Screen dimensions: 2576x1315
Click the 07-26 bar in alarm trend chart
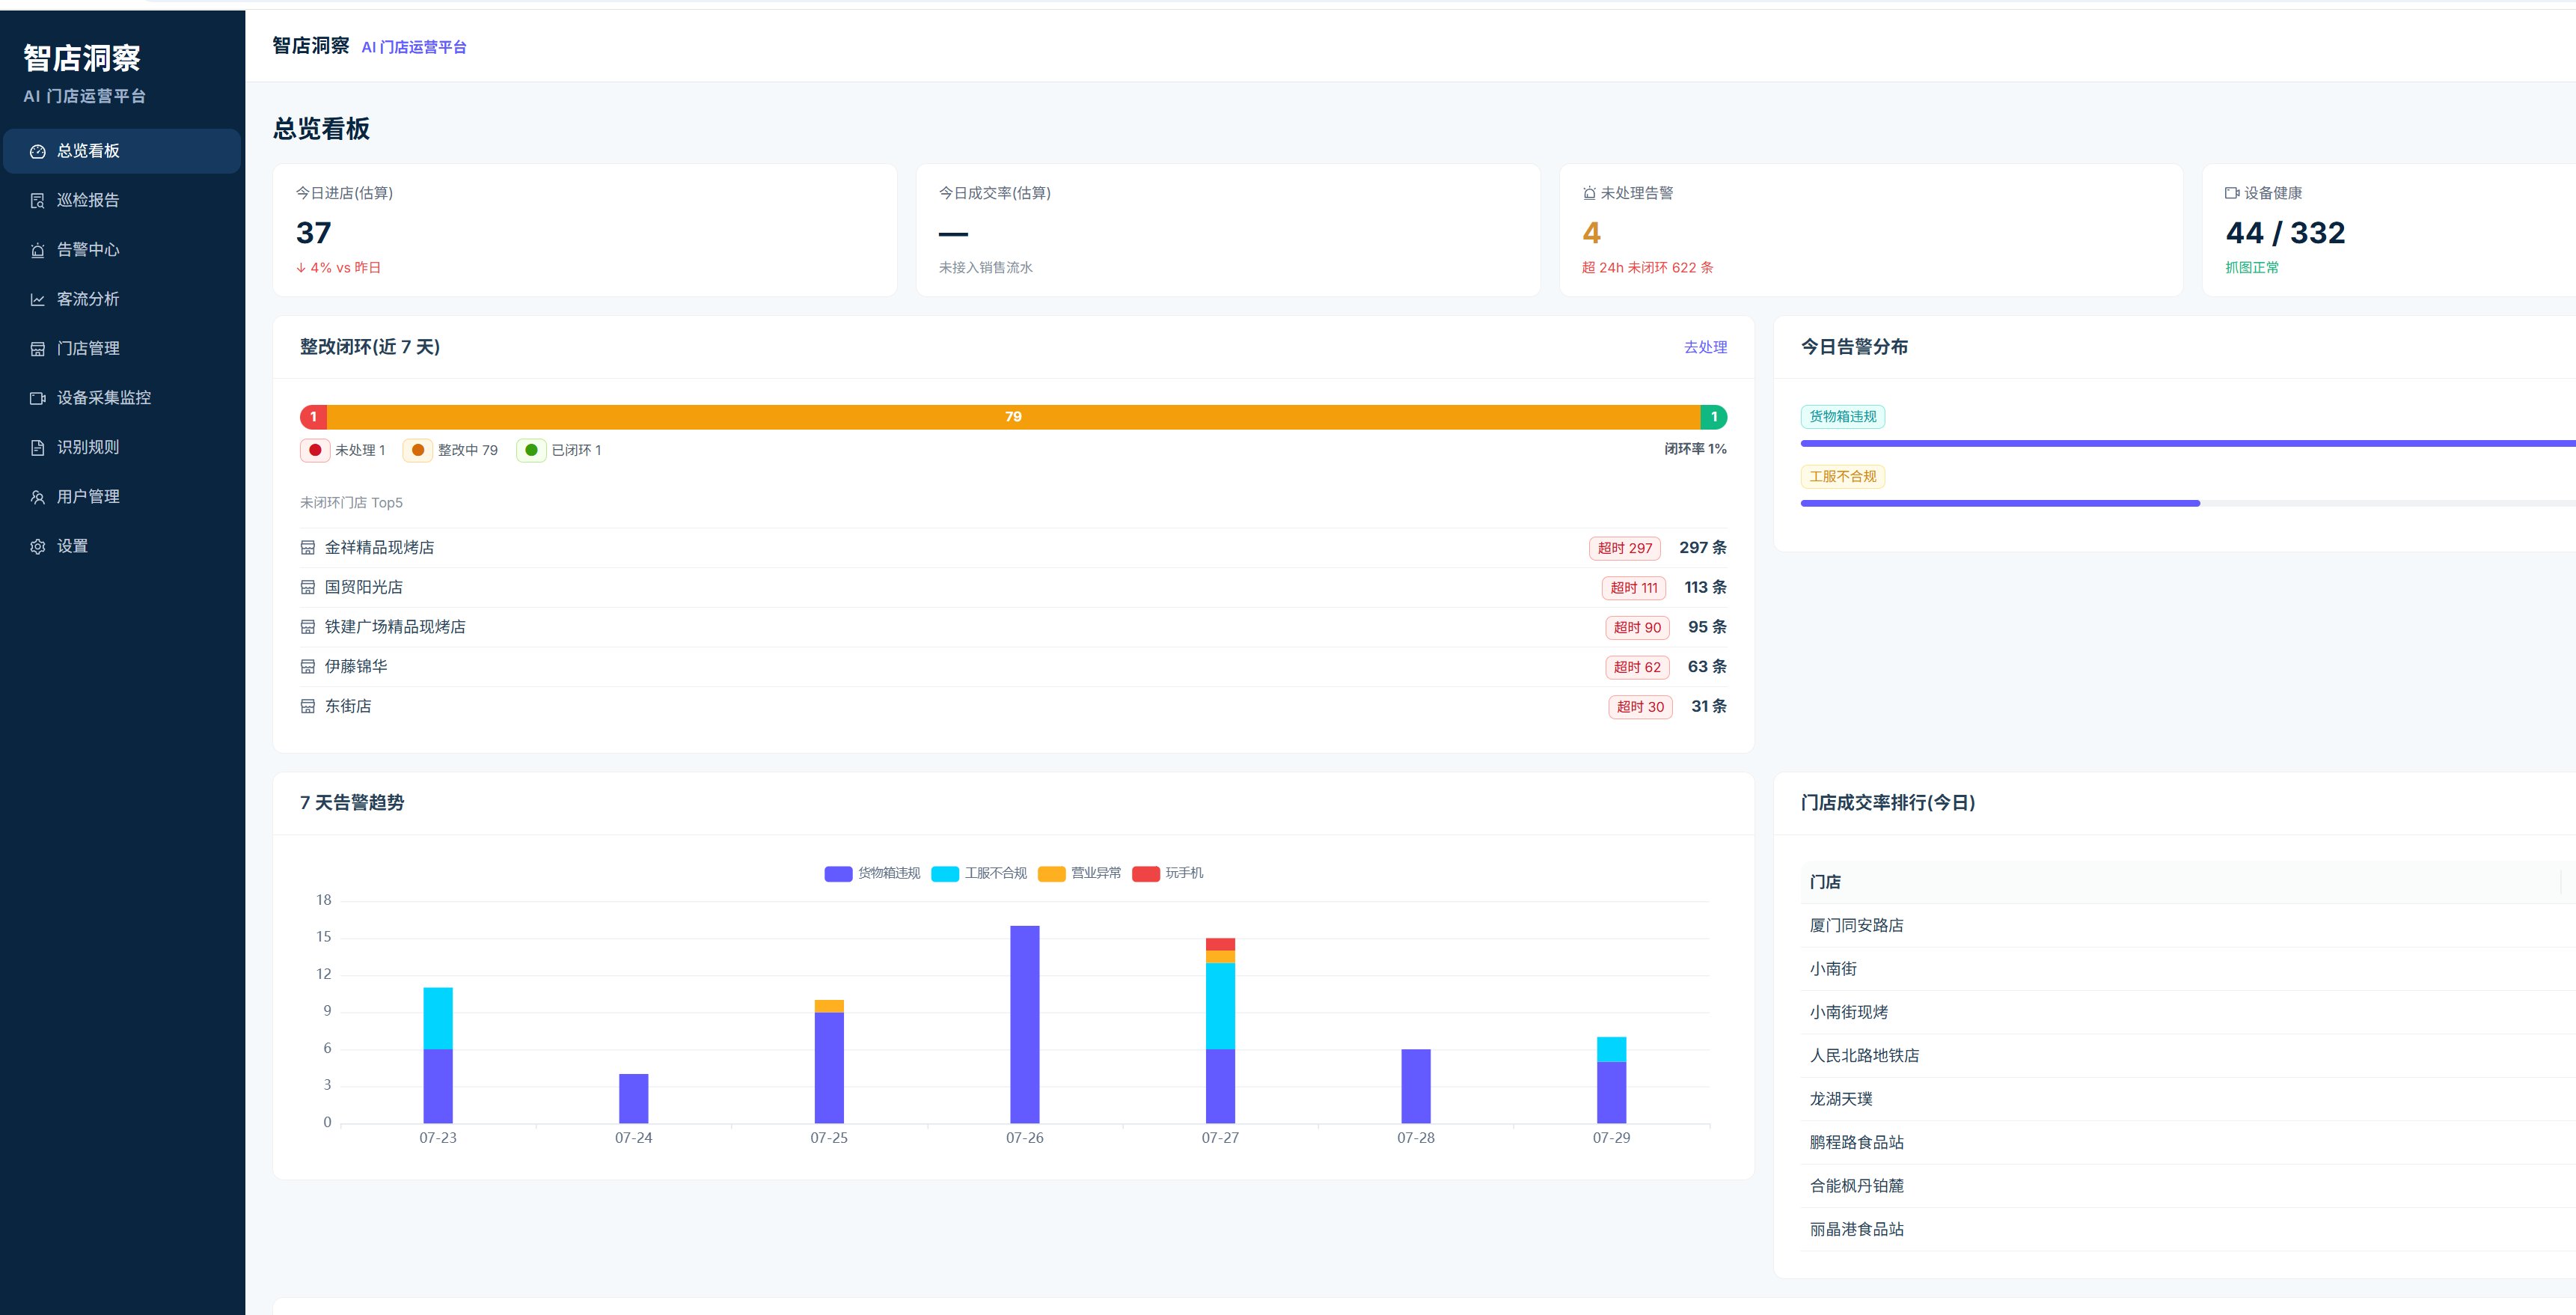point(1025,1024)
